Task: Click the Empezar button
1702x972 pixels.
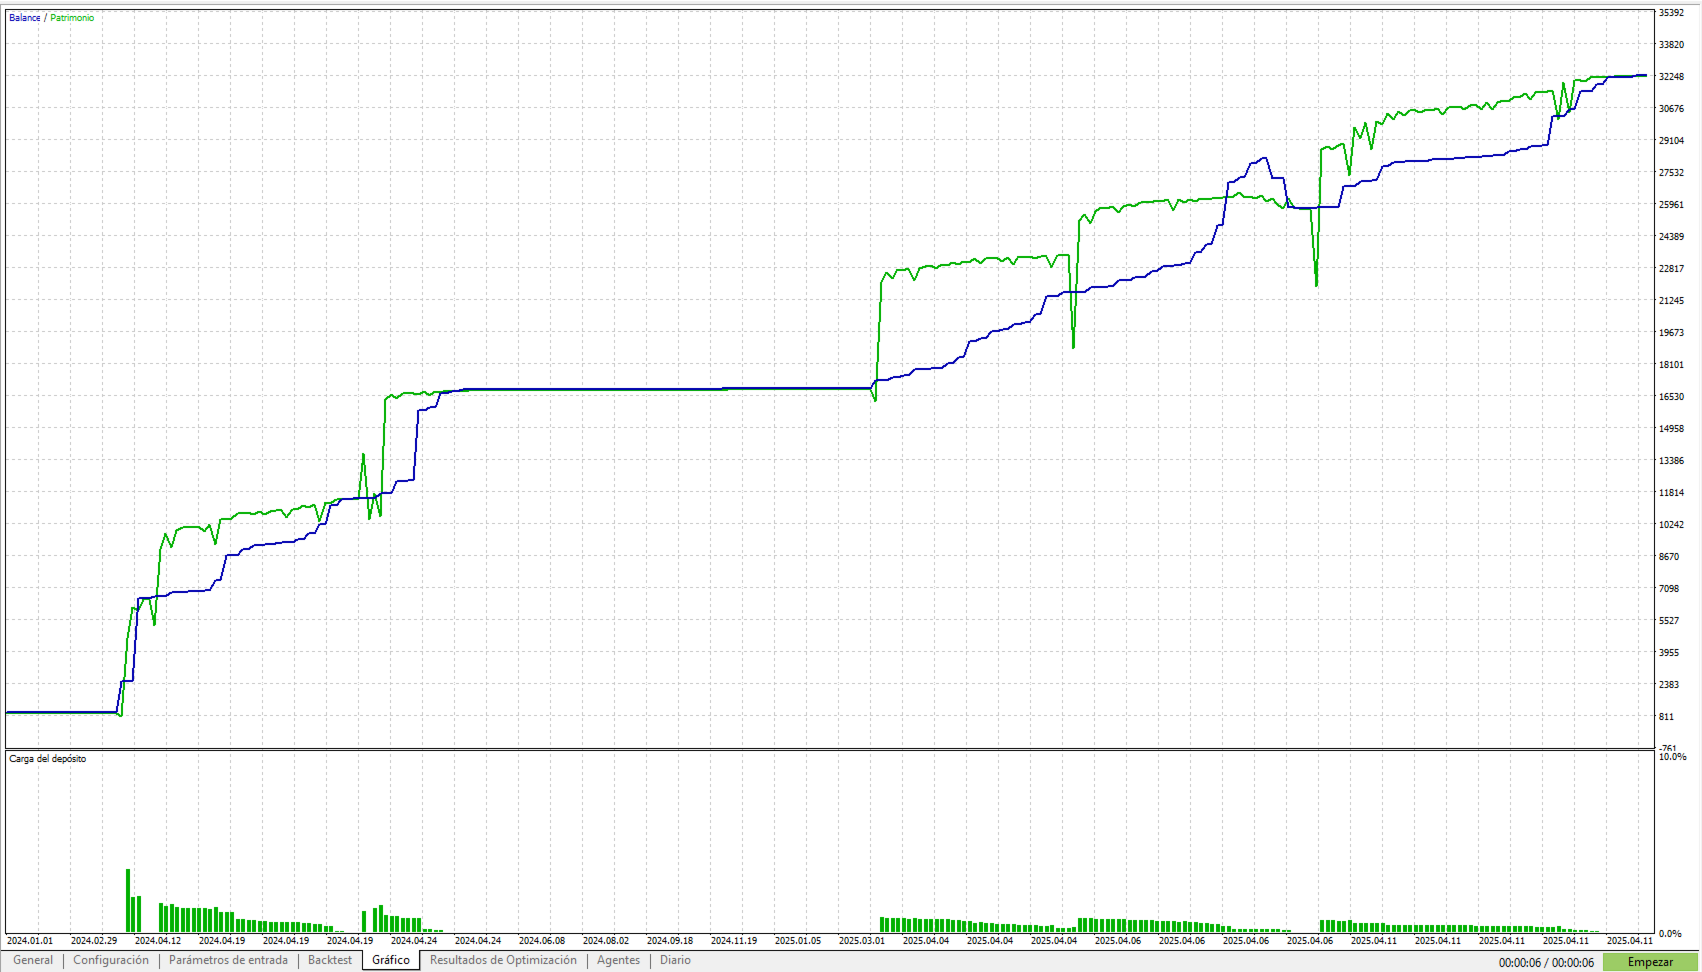Action: click(x=1650, y=962)
